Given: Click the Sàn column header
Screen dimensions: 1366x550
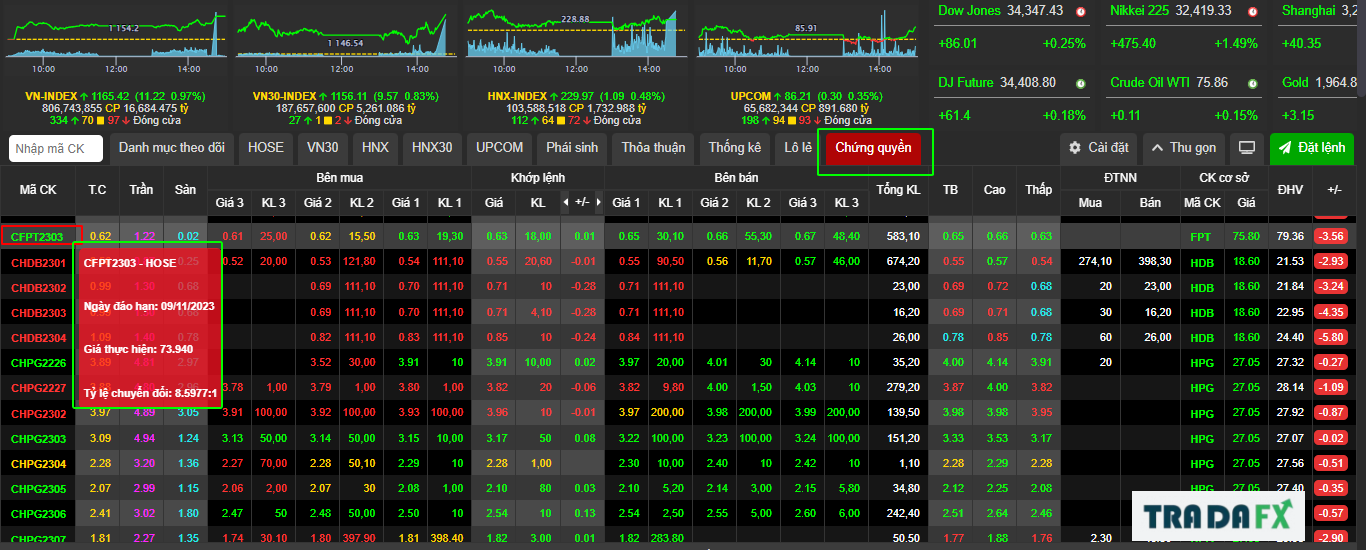Looking at the screenshot, I should coord(185,189).
